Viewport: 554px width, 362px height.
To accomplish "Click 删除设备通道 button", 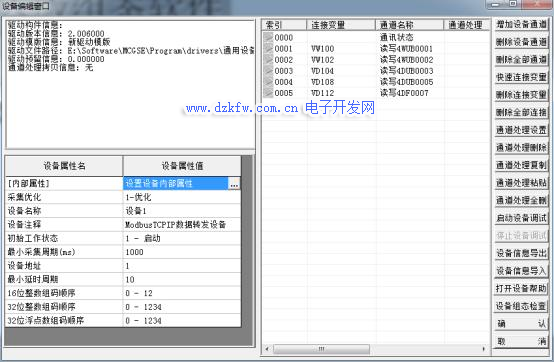I will tap(521, 42).
